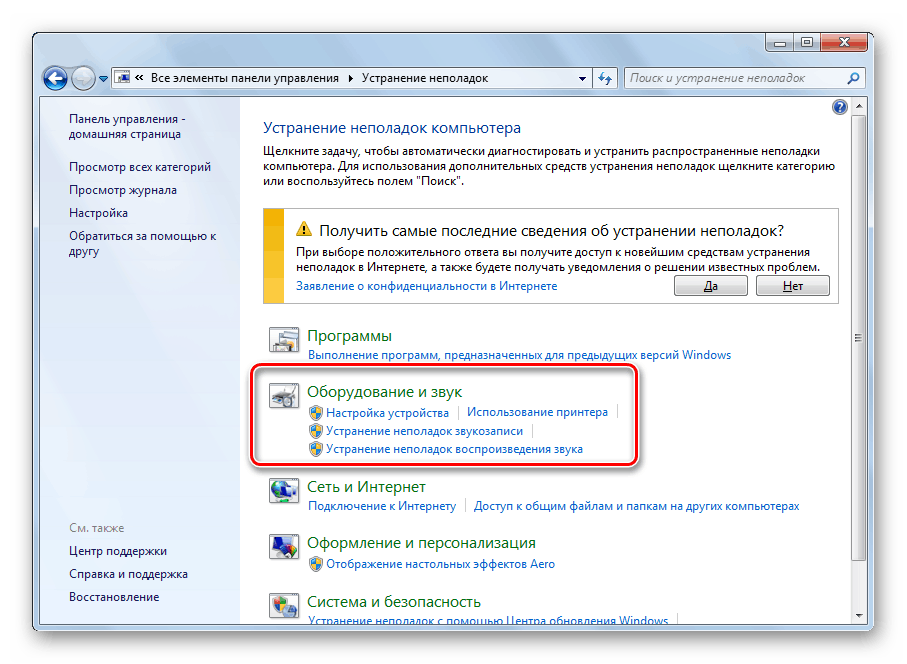Open recent pages dropdown arrow near Back

(103, 79)
